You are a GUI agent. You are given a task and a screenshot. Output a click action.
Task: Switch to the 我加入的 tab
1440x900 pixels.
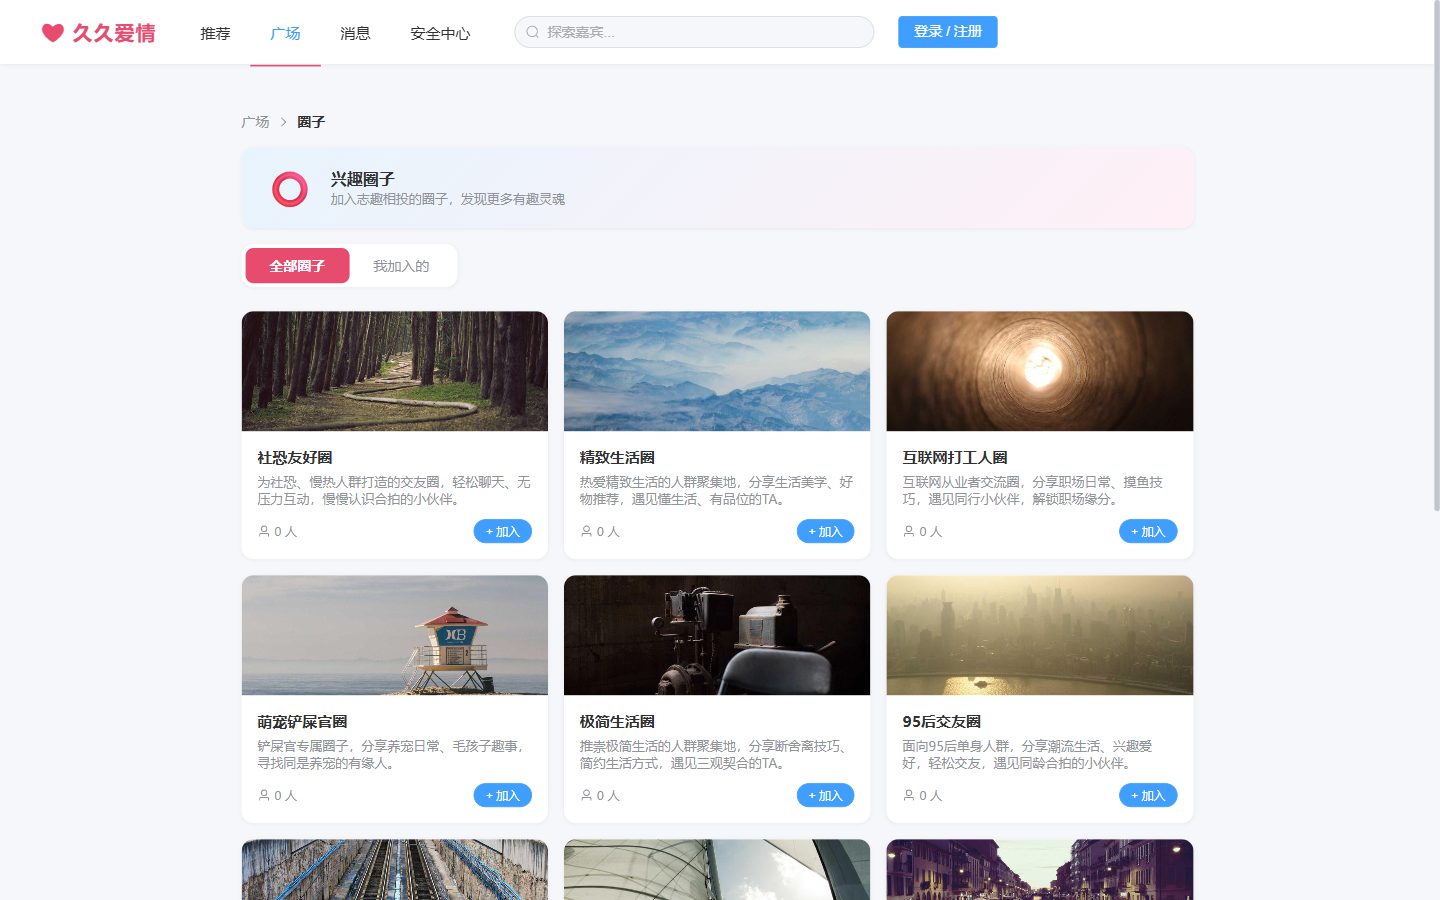pyautogui.click(x=401, y=266)
